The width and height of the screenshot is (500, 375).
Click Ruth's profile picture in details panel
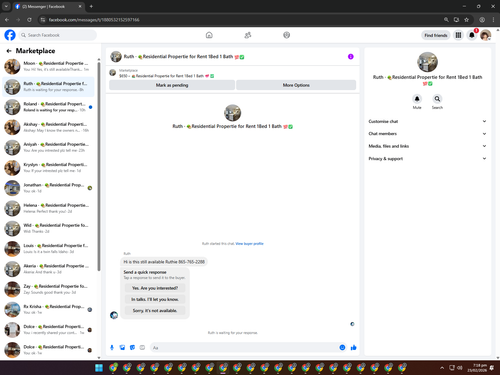coord(427,62)
